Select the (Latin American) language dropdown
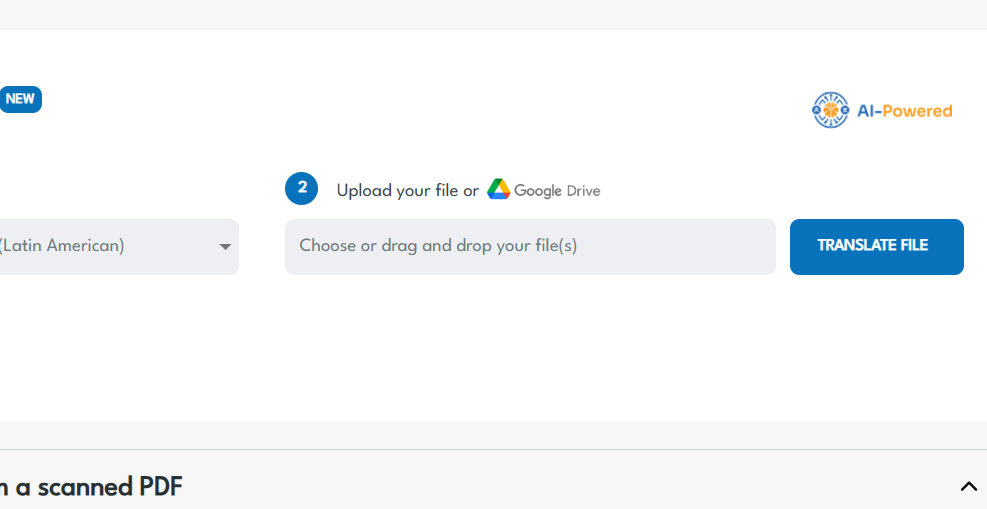Image resolution: width=987 pixels, height=509 pixels. [110, 247]
